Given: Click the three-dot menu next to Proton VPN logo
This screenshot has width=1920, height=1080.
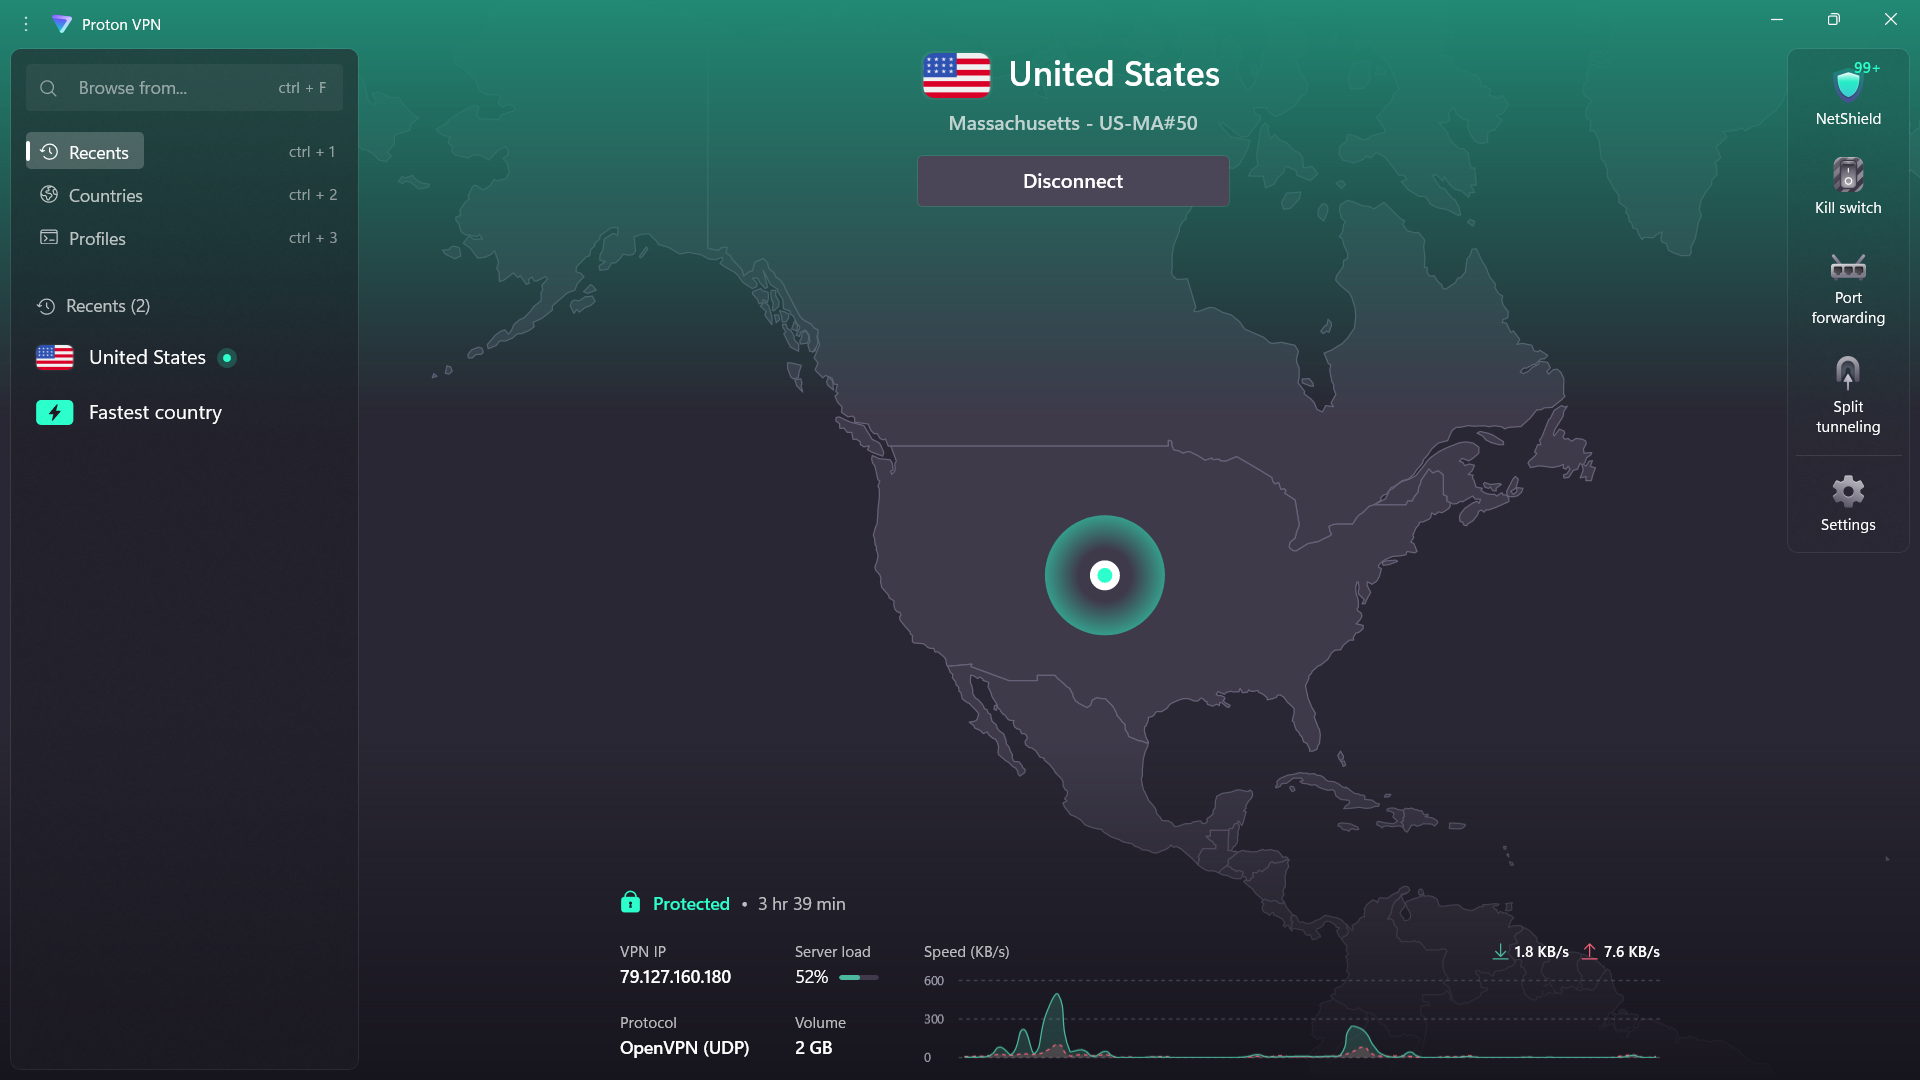Looking at the screenshot, I should click(x=26, y=24).
